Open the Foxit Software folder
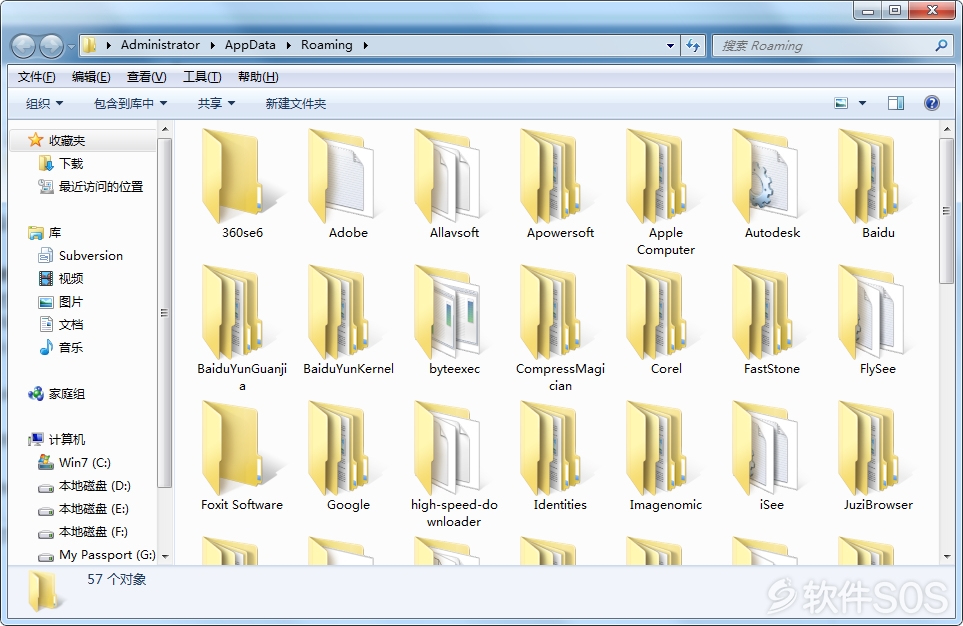Screen dimensions: 963x626 click(x=242, y=456)
